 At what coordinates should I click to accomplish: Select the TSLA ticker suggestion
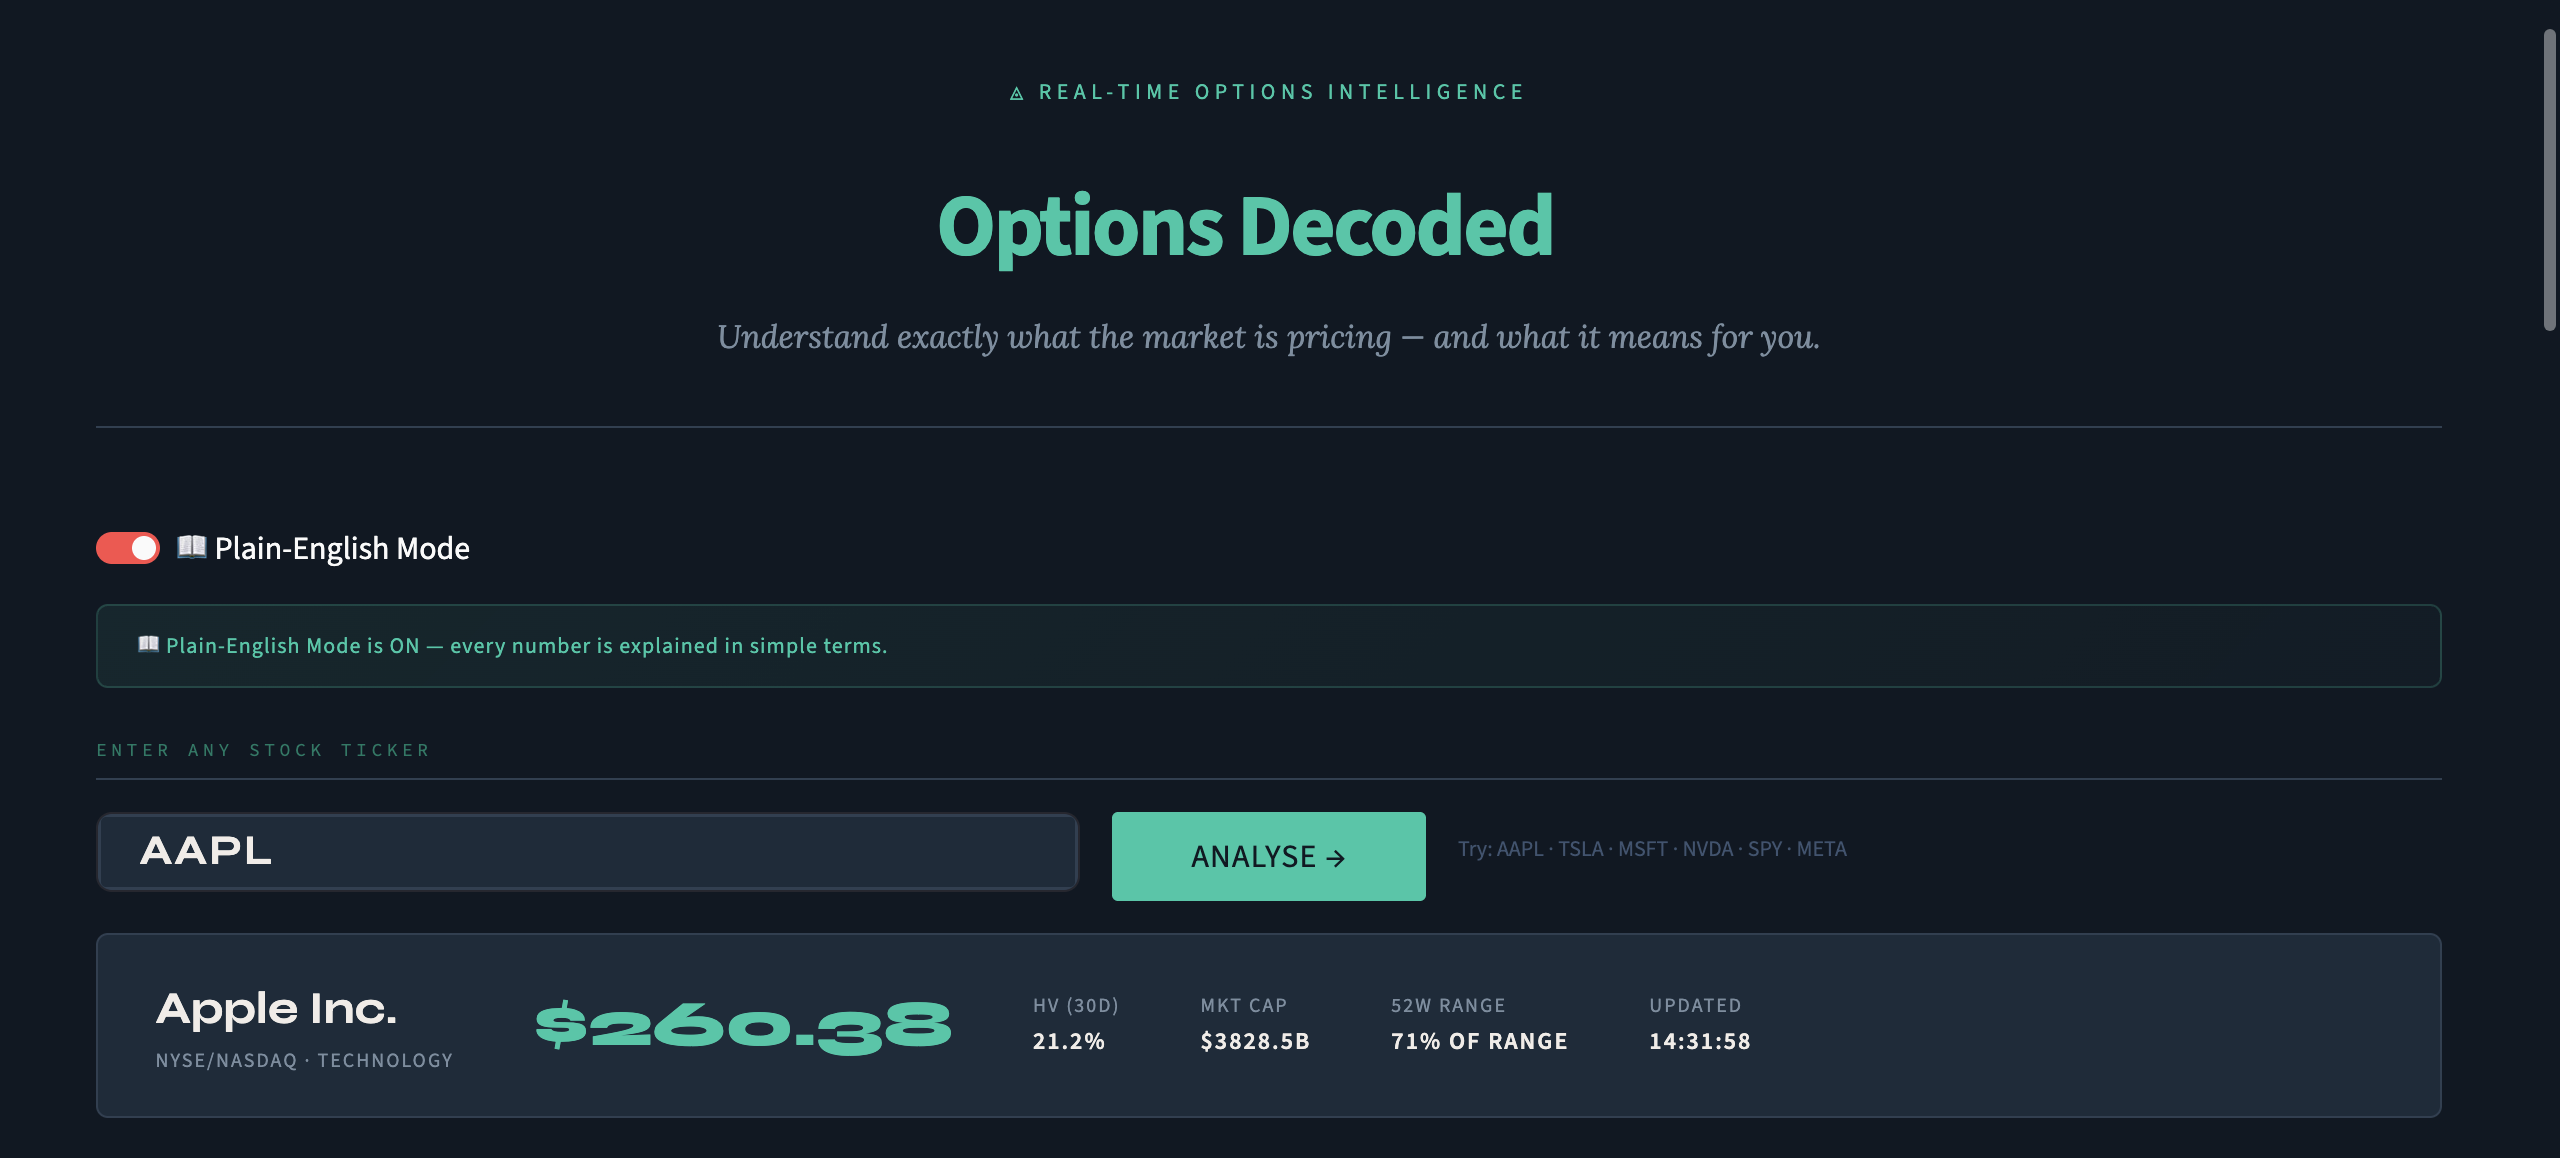pyautogui.click(x=1580, y=848)
